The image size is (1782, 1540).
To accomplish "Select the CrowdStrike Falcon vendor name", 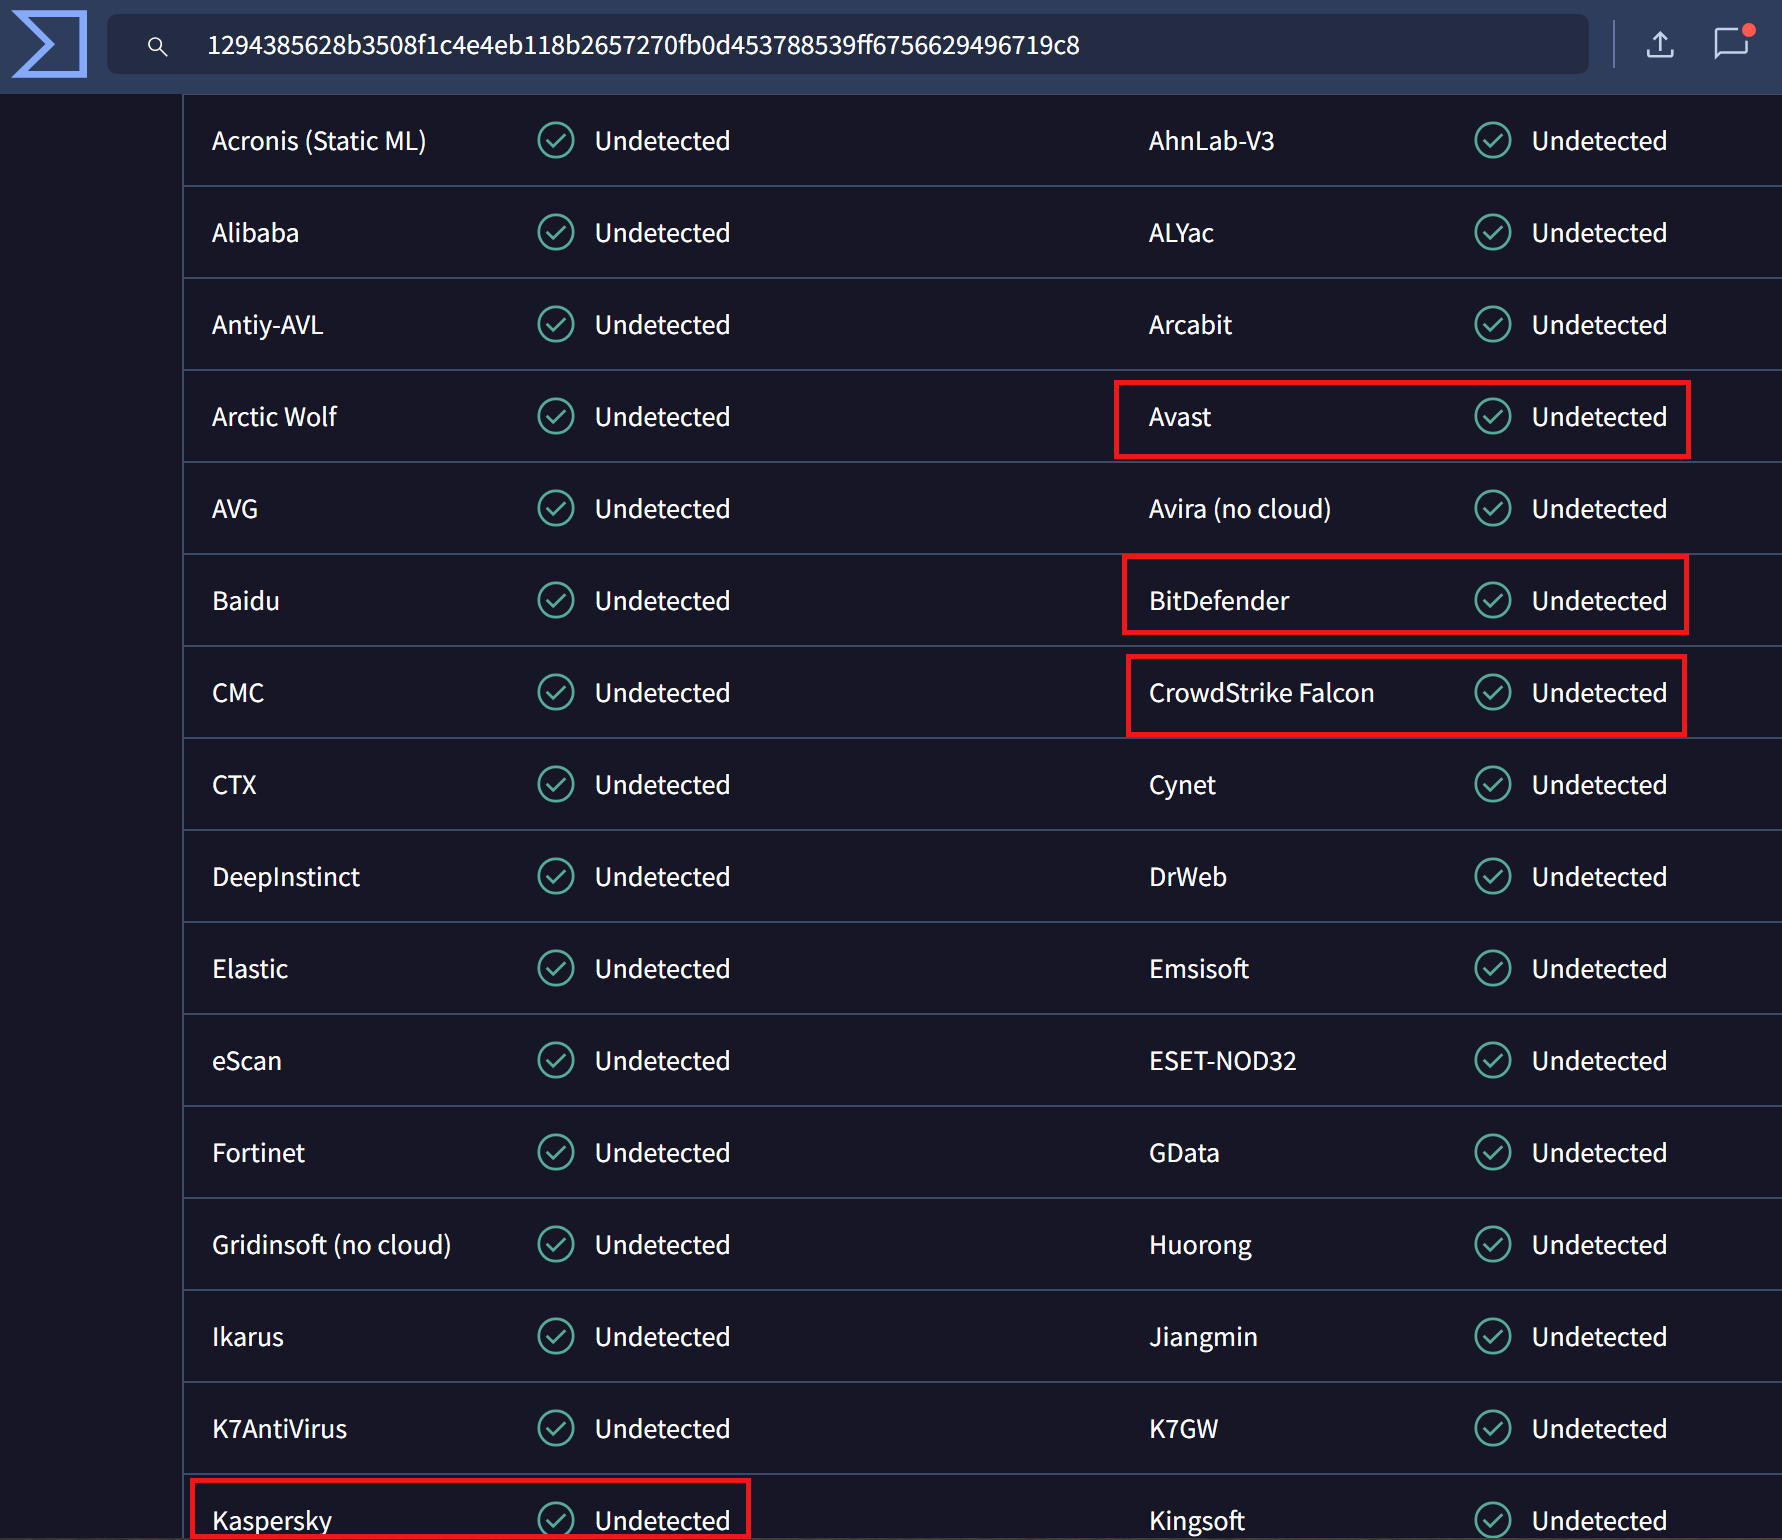I will point(1261,693).
